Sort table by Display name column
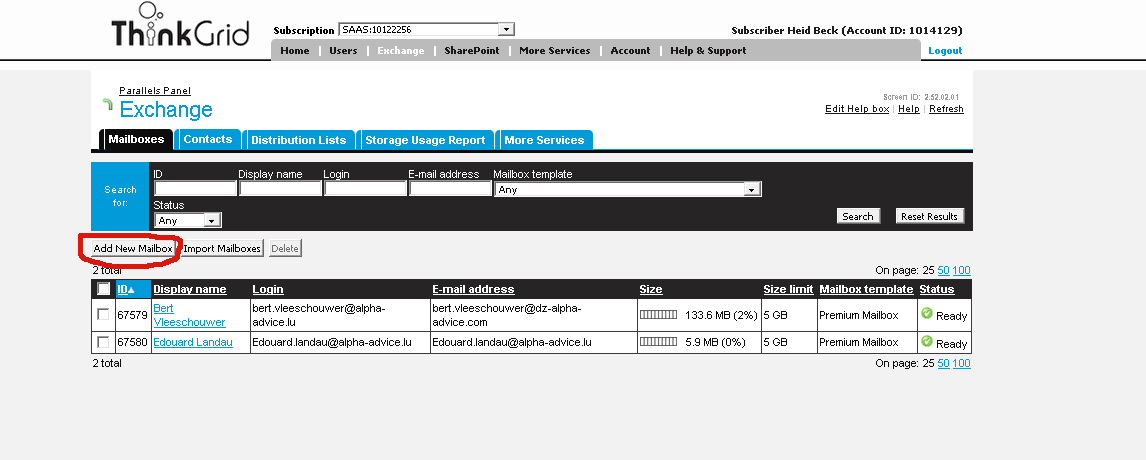The image size is (1146, 460). point(190,289)
